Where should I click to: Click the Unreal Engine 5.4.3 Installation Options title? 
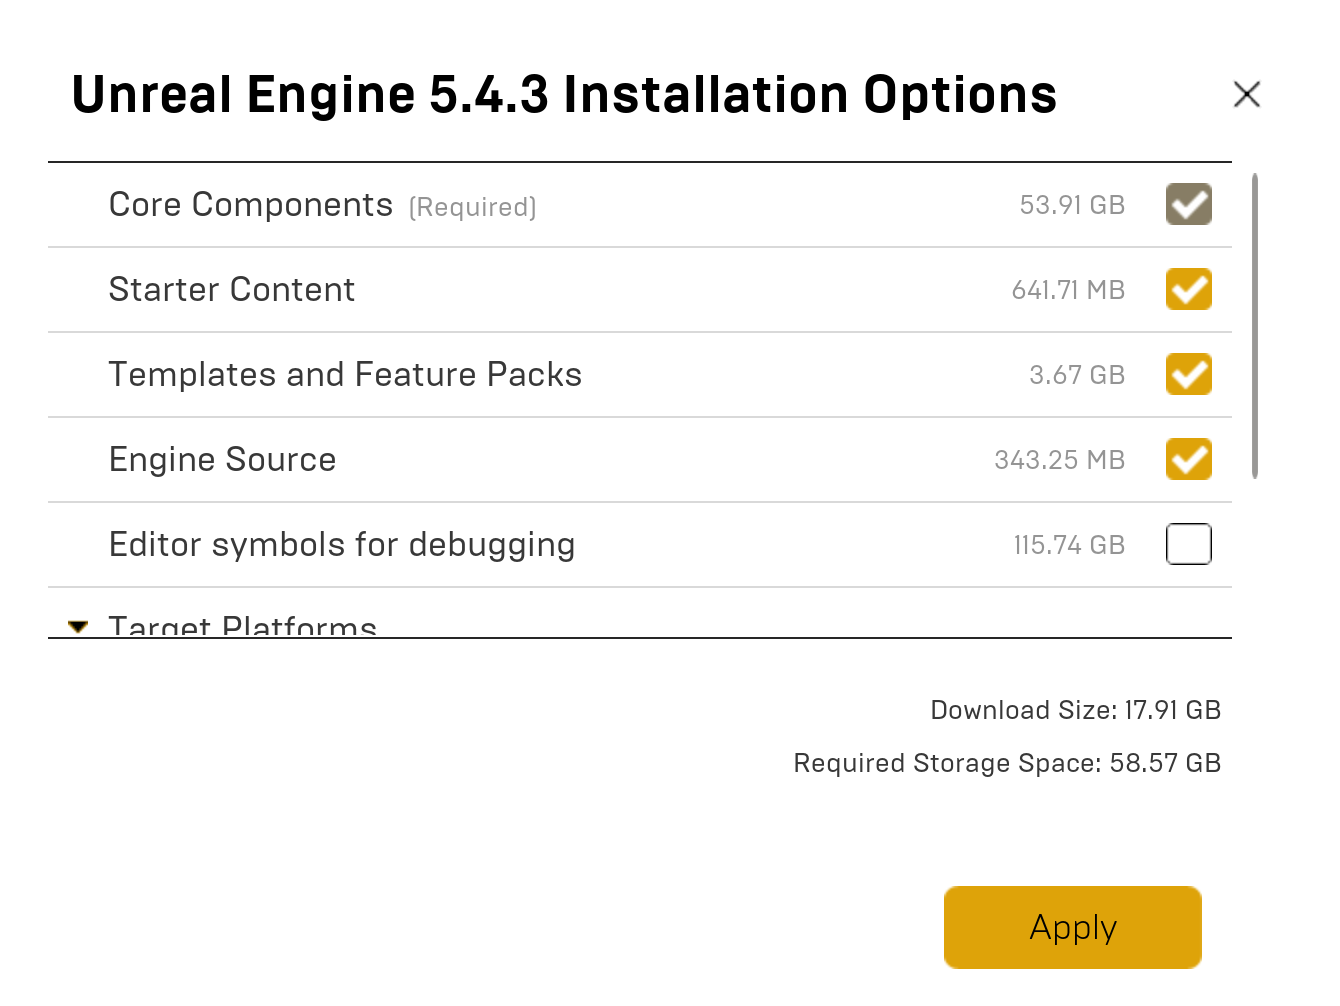click(x=564, y=95)
